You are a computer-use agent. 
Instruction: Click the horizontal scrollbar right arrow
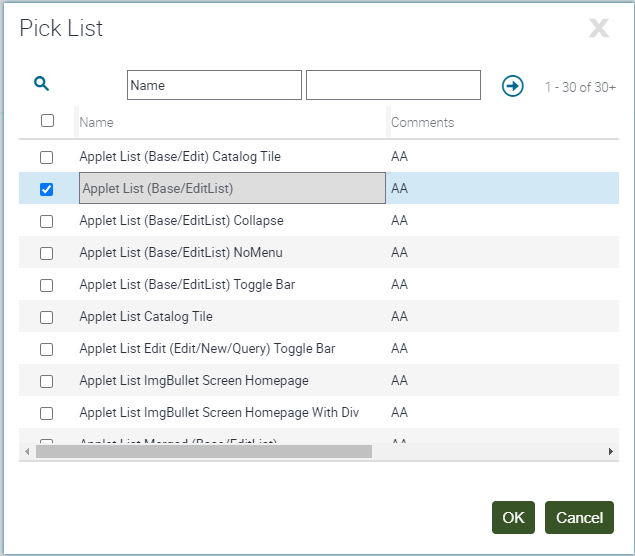coord(610,452)
